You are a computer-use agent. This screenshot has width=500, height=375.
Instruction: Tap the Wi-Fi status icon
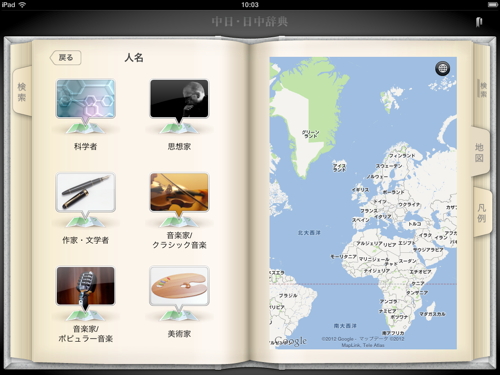pos(23,5)
